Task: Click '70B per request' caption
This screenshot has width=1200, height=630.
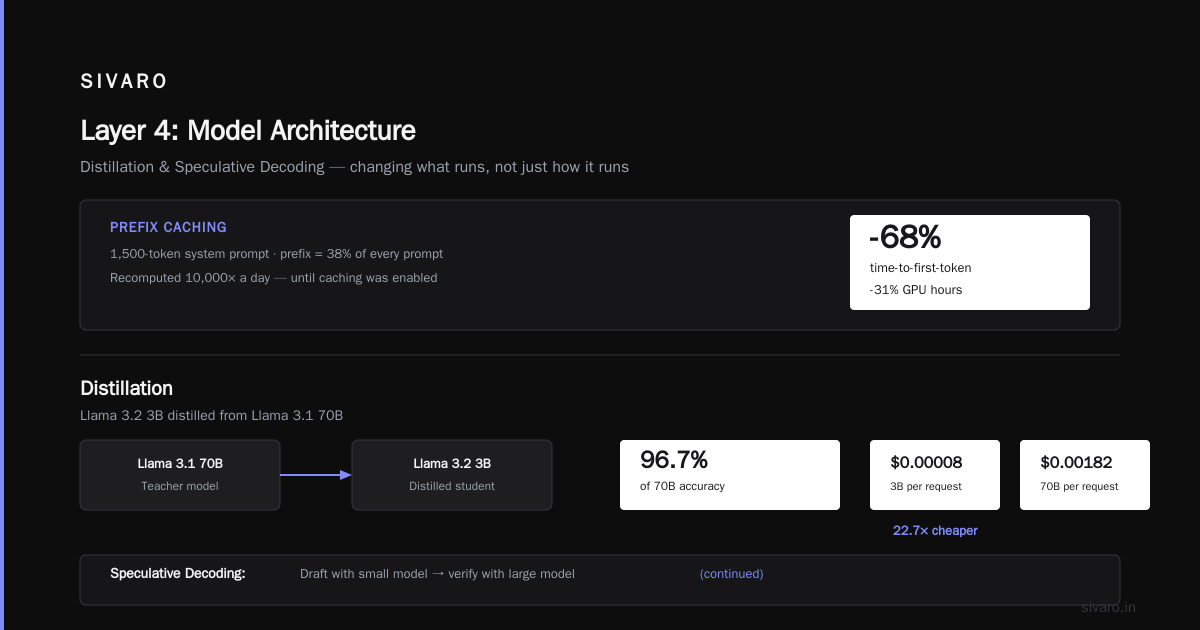Action: (1079, 486)
